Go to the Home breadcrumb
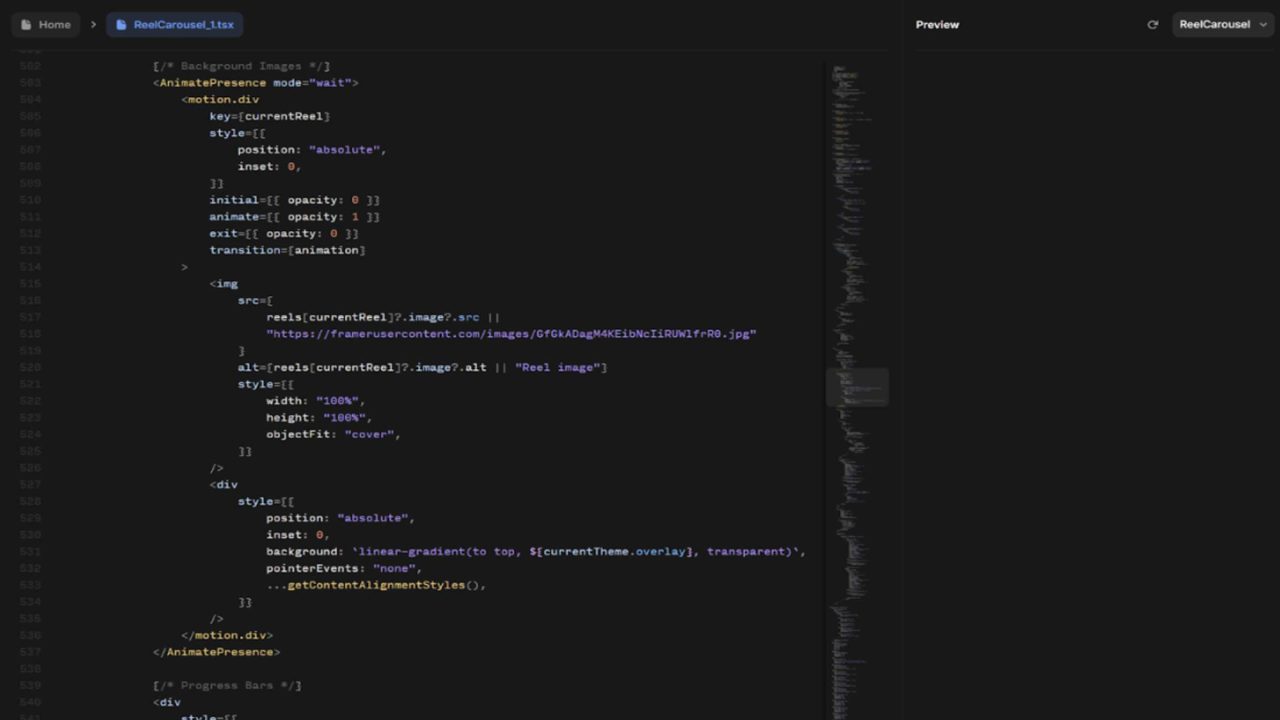 (x=54, y=25)
